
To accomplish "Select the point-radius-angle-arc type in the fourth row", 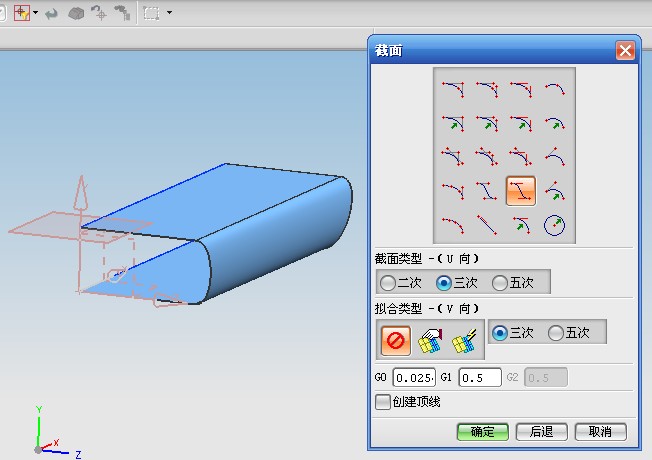I will [555, 191].
